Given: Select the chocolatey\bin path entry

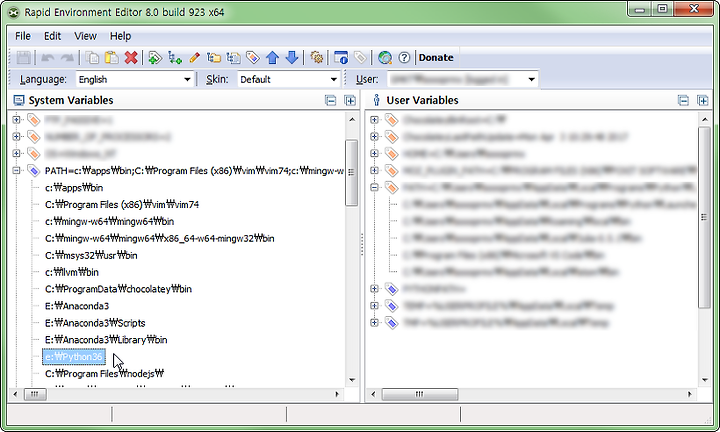Looking at the screenshot, I should click(x=118, y=289).
